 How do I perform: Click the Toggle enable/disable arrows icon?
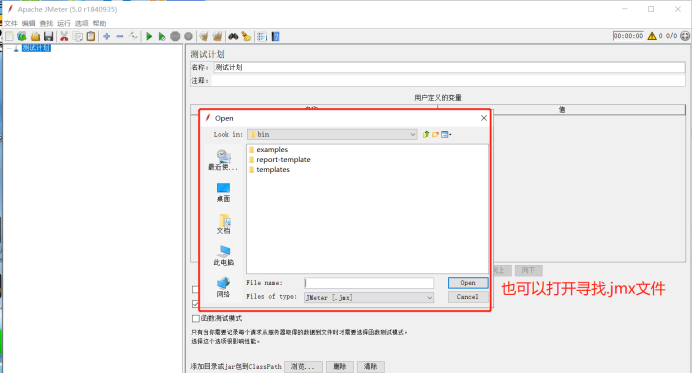click(x=133, y=36)
